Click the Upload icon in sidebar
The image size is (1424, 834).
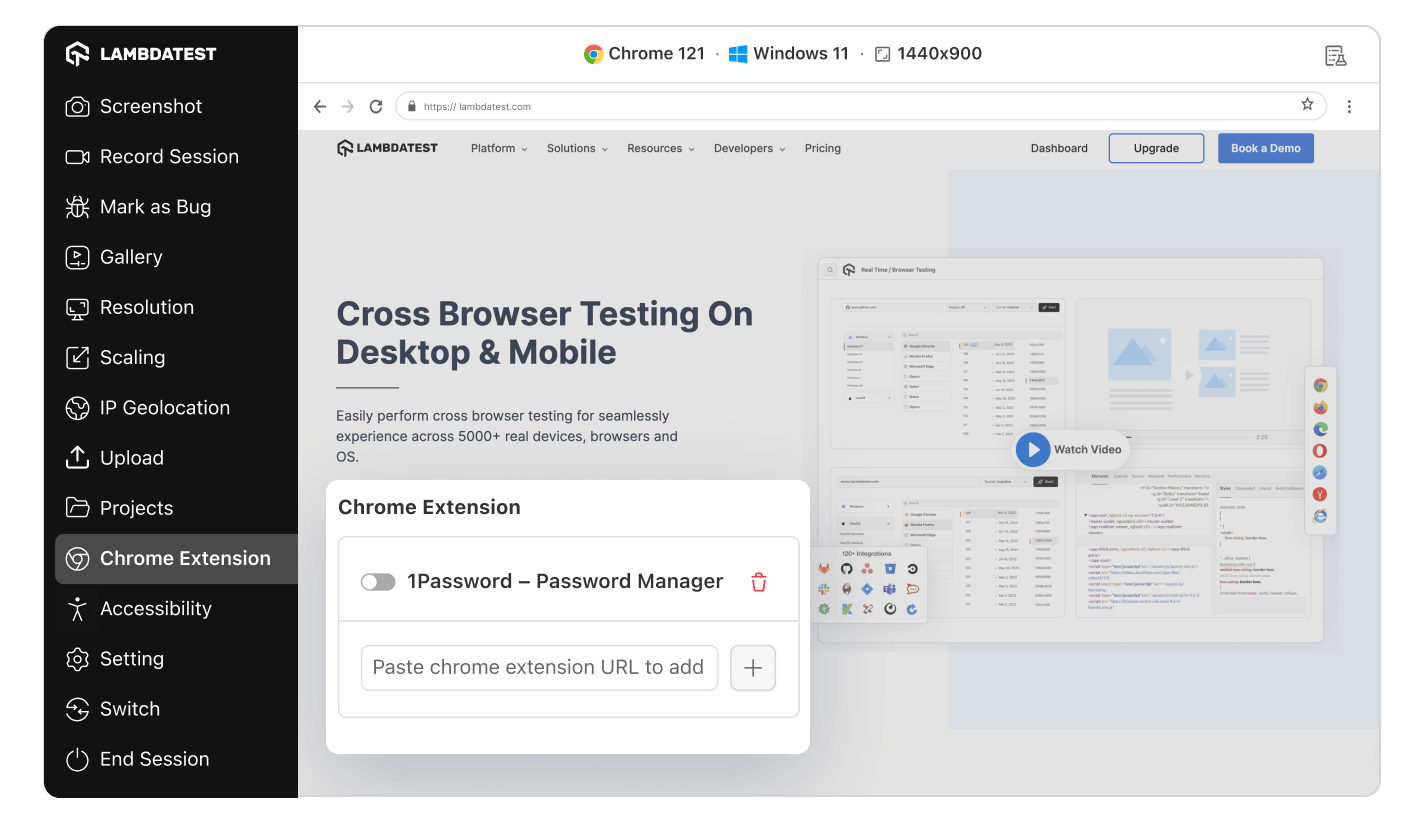coord(77,458)
